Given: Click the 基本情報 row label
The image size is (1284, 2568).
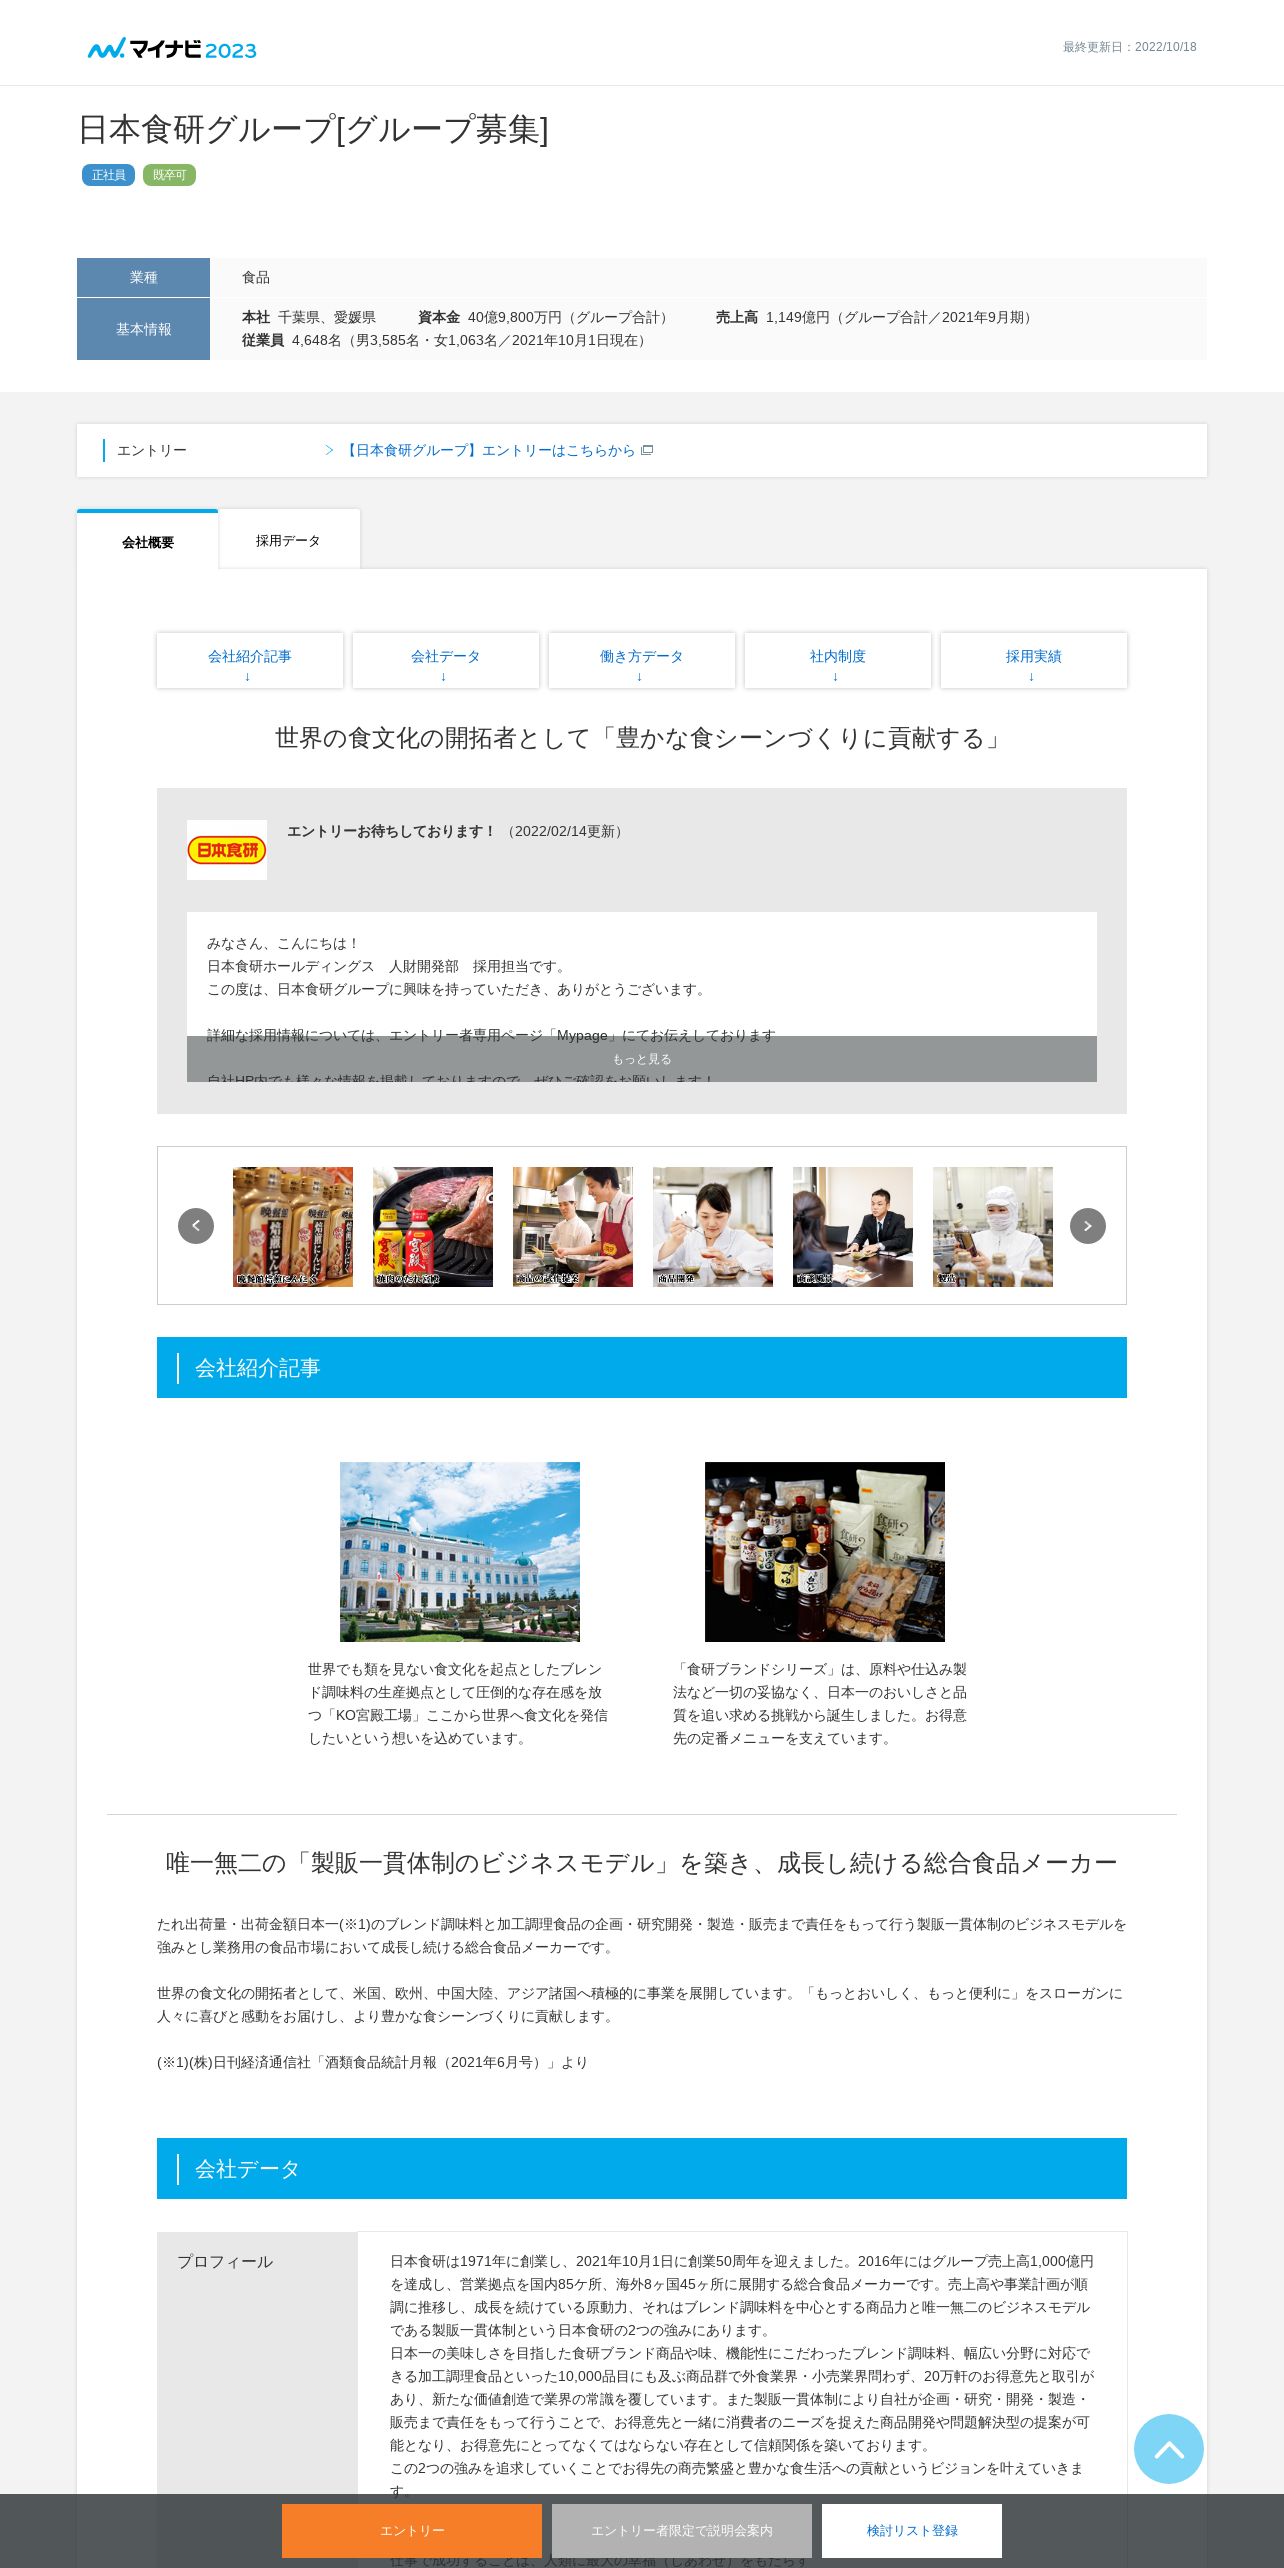Looking at the screenshot, I should [143, 329].
